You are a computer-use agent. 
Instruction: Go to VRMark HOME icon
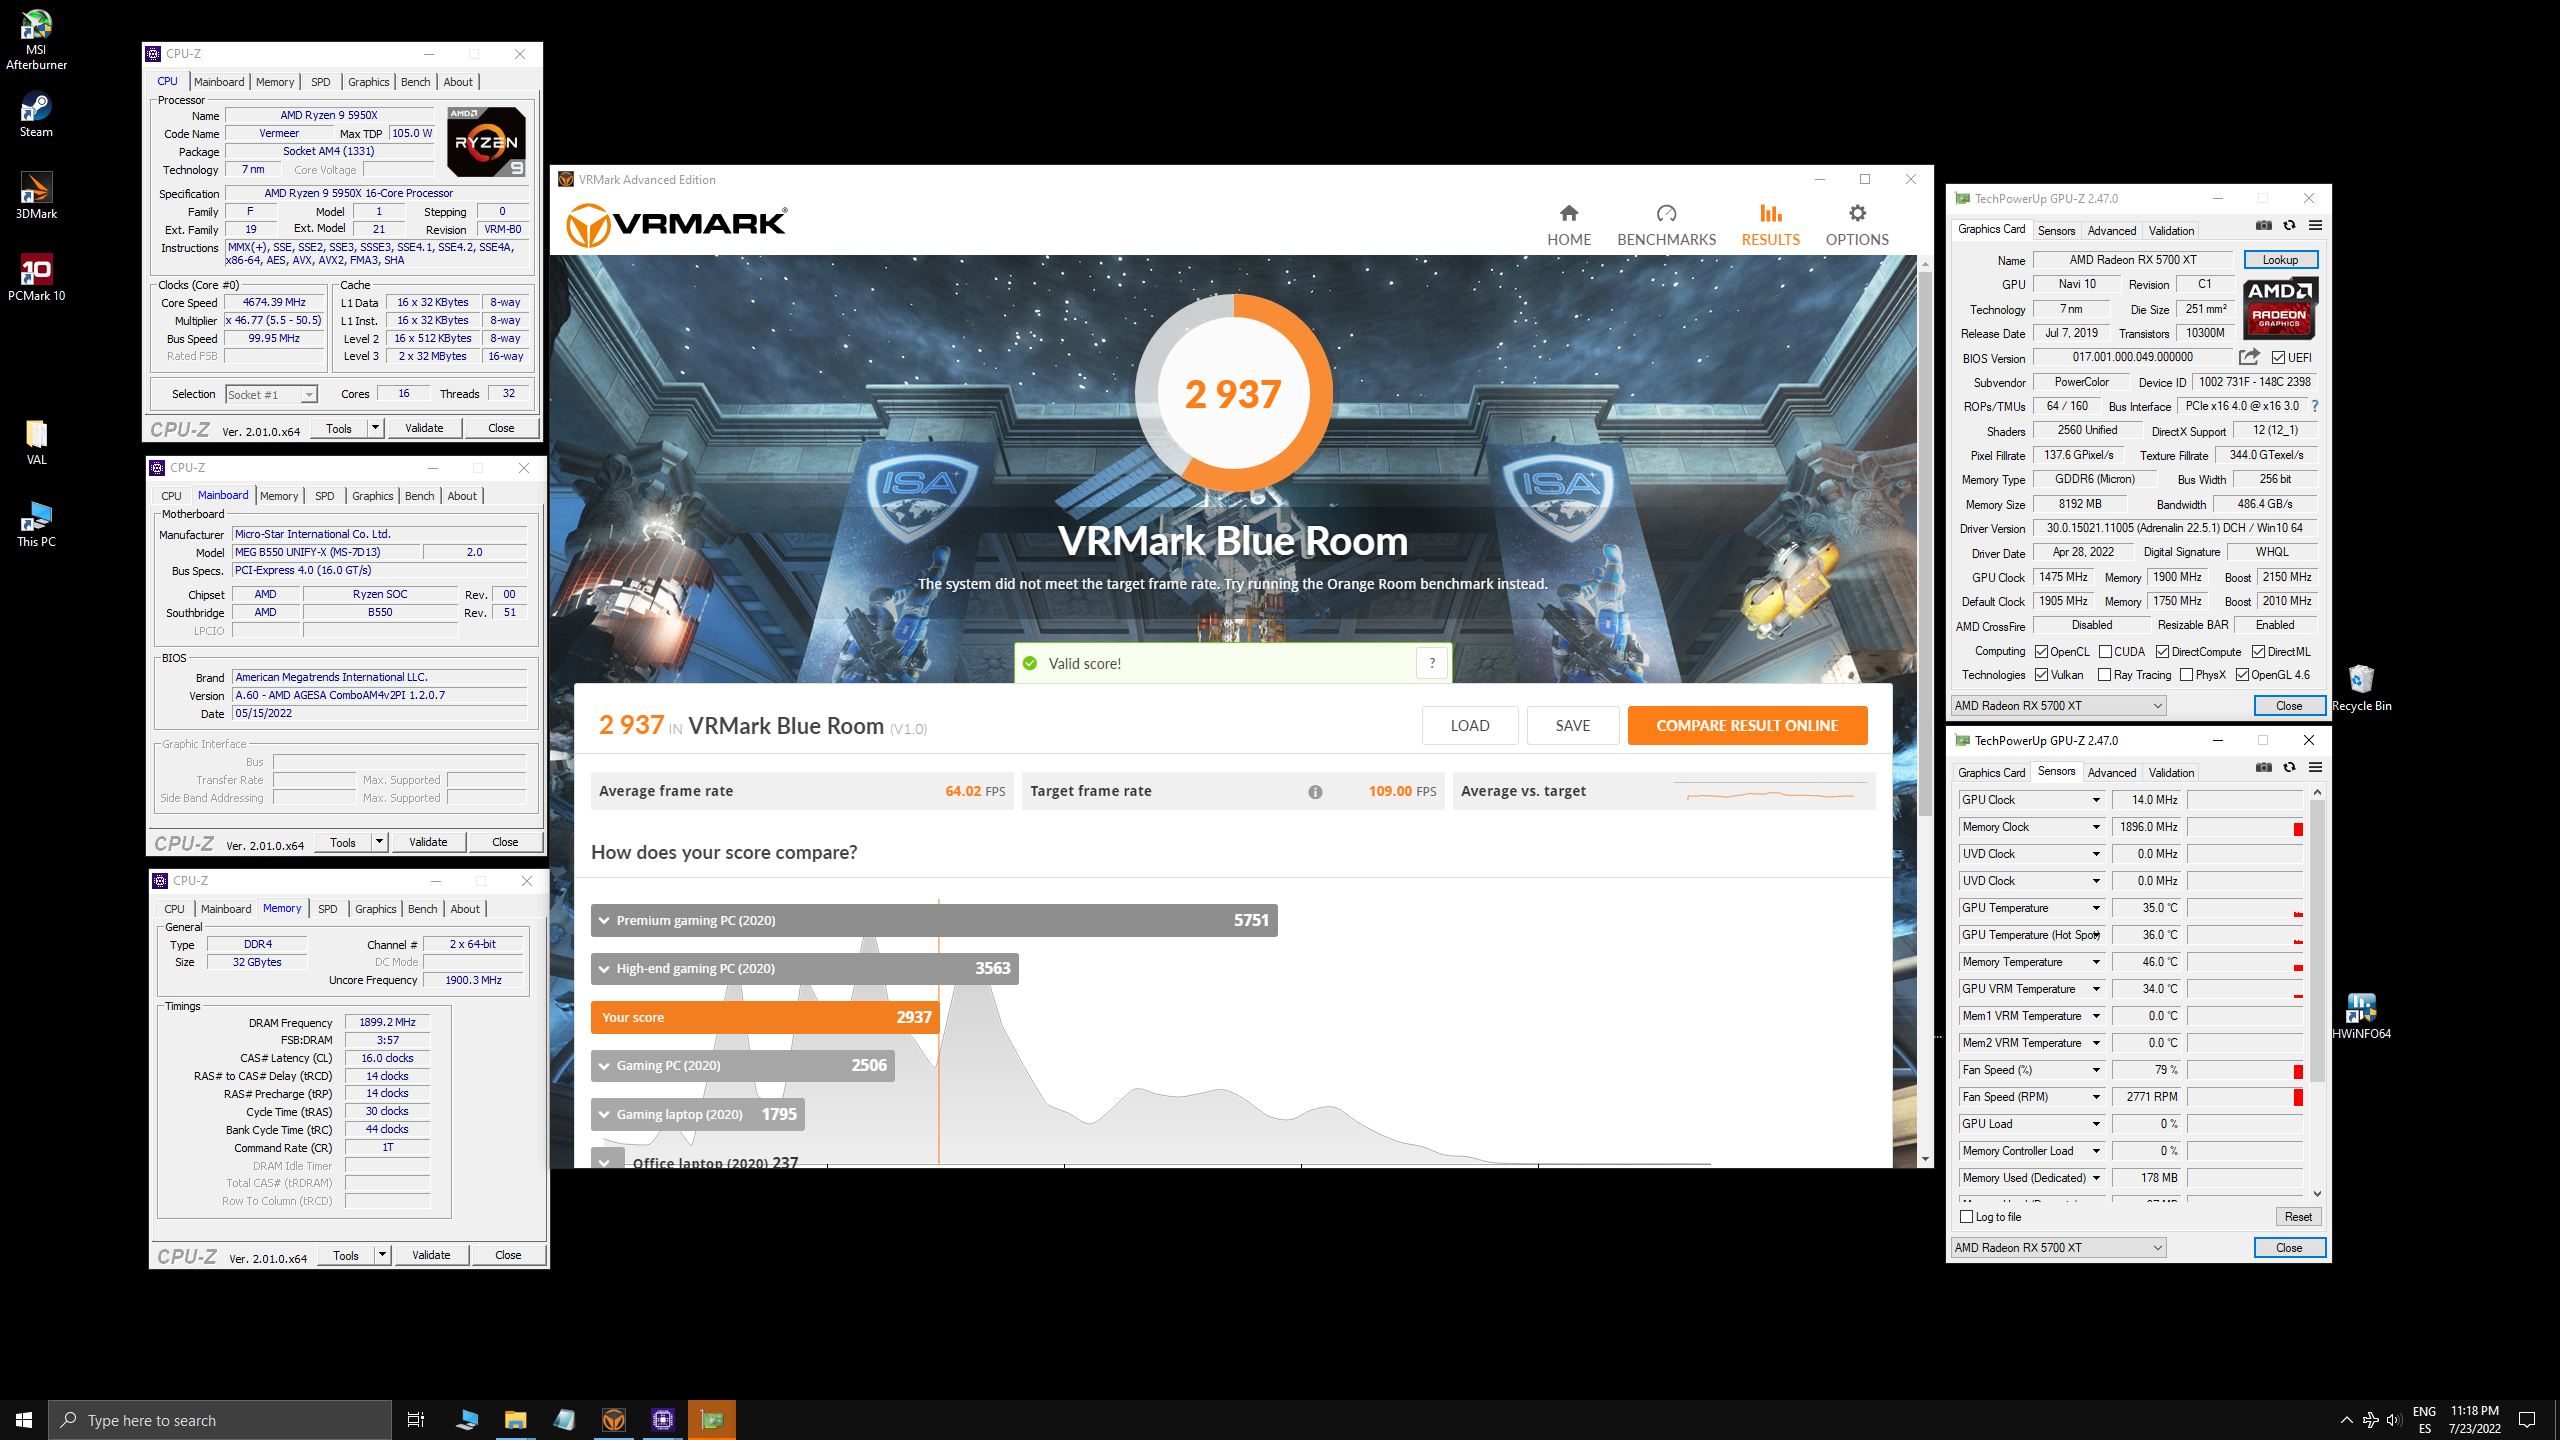[x=1569, y=225]
